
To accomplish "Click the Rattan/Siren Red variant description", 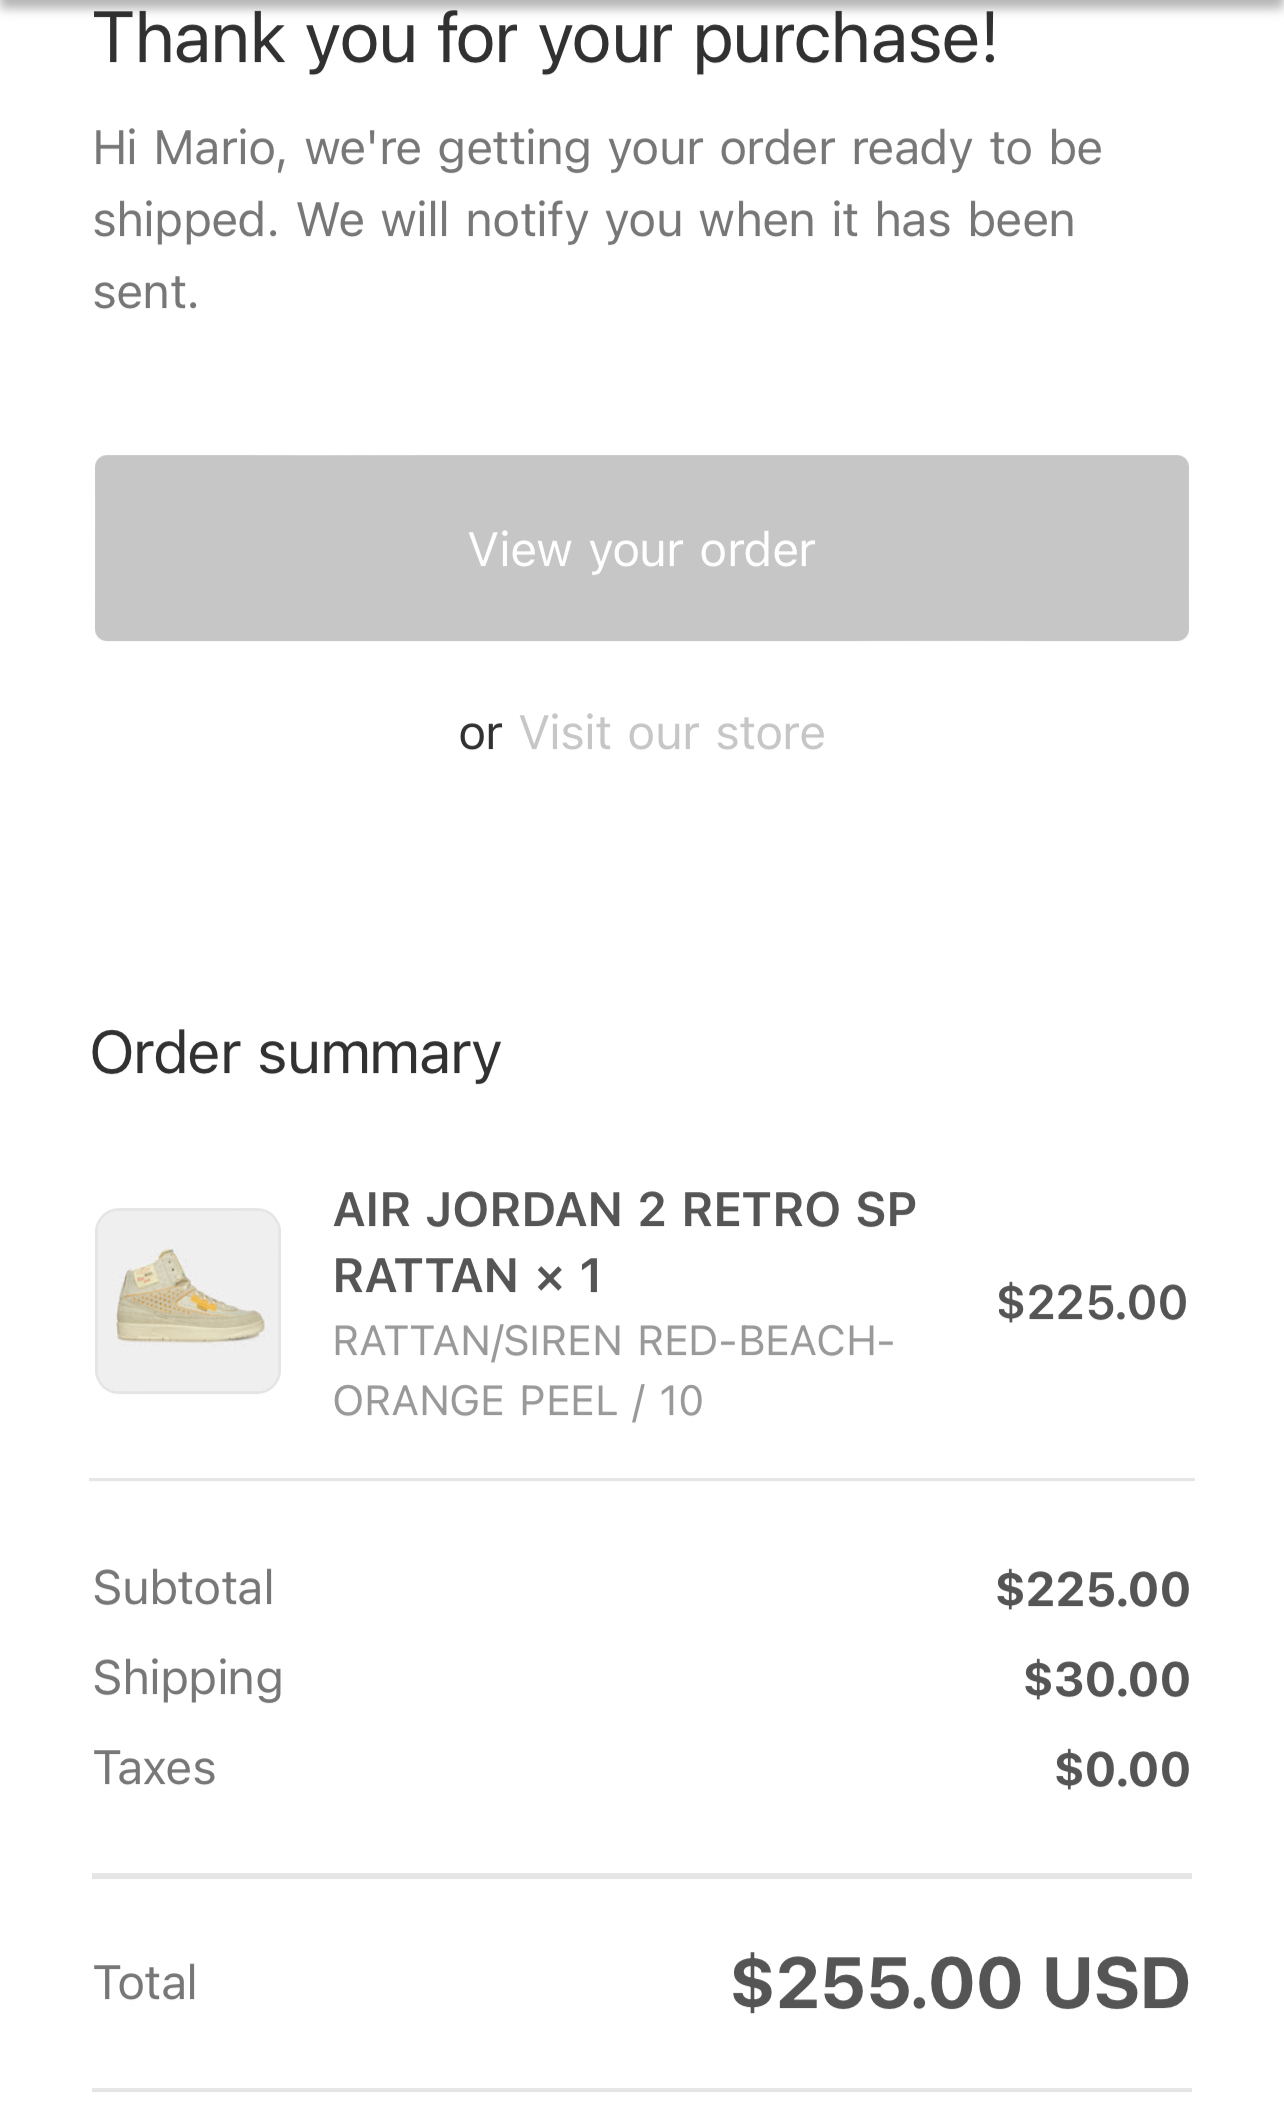I will [x=613, y=1370].
